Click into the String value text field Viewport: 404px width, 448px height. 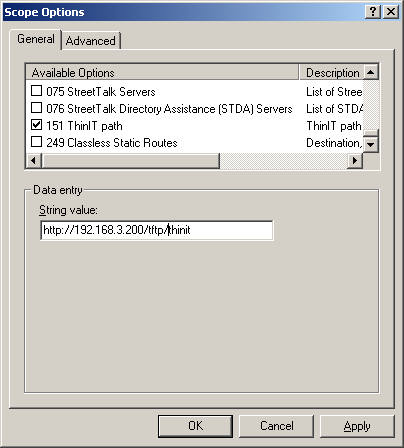pos(157,230)
